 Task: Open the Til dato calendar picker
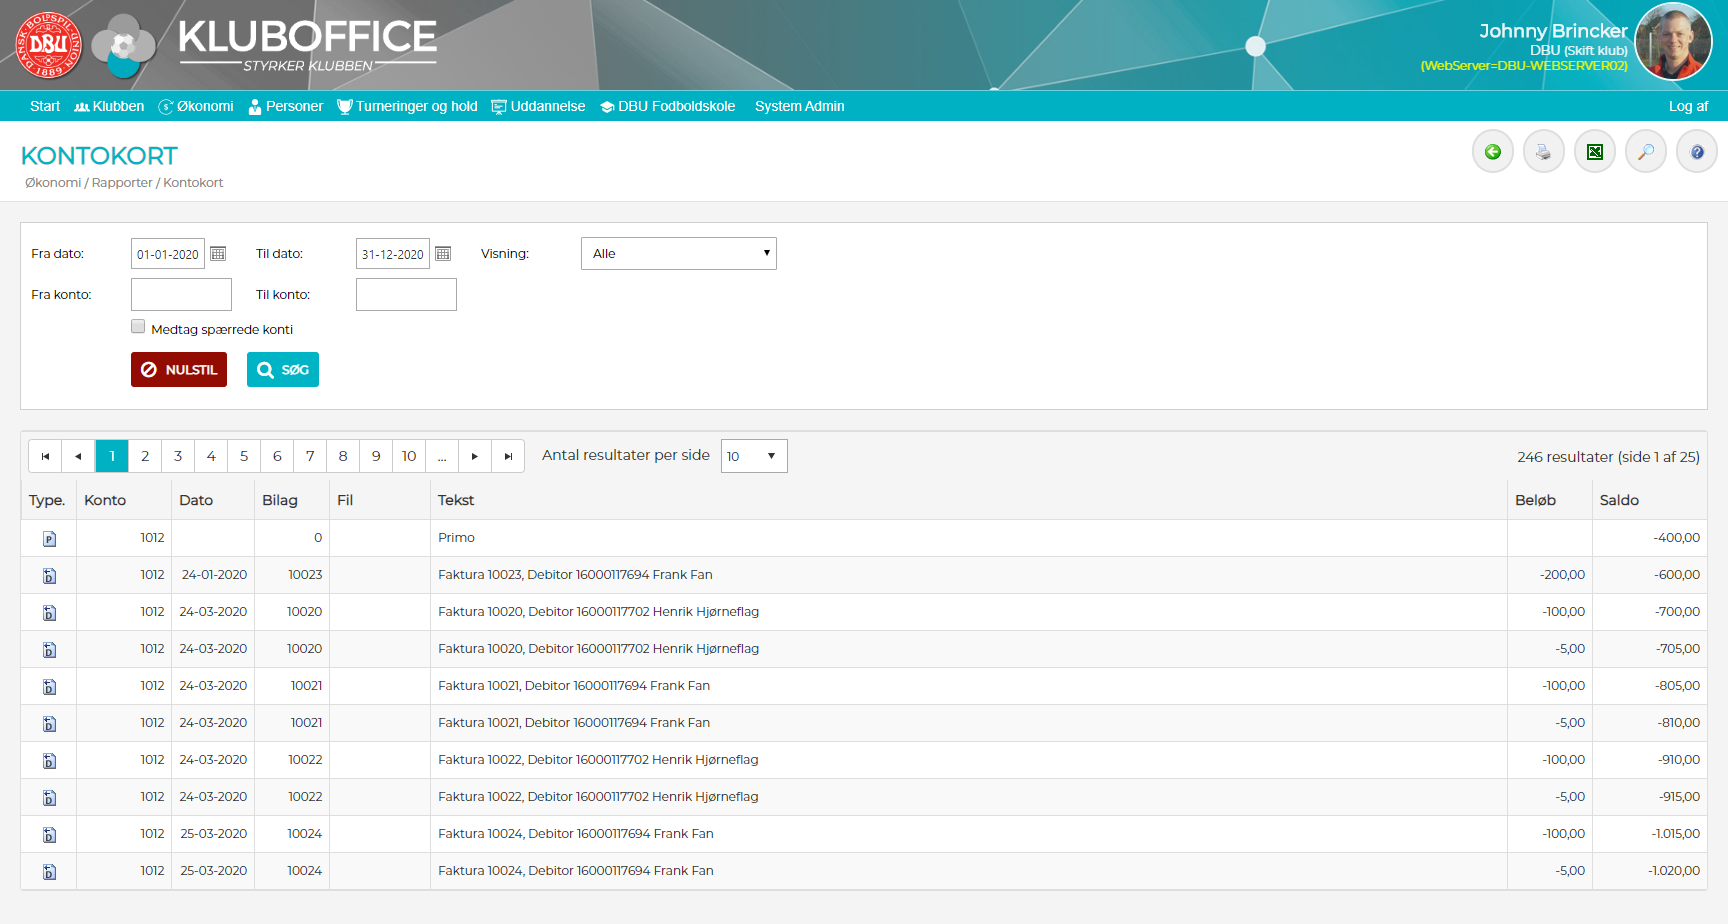coord(443,254)
